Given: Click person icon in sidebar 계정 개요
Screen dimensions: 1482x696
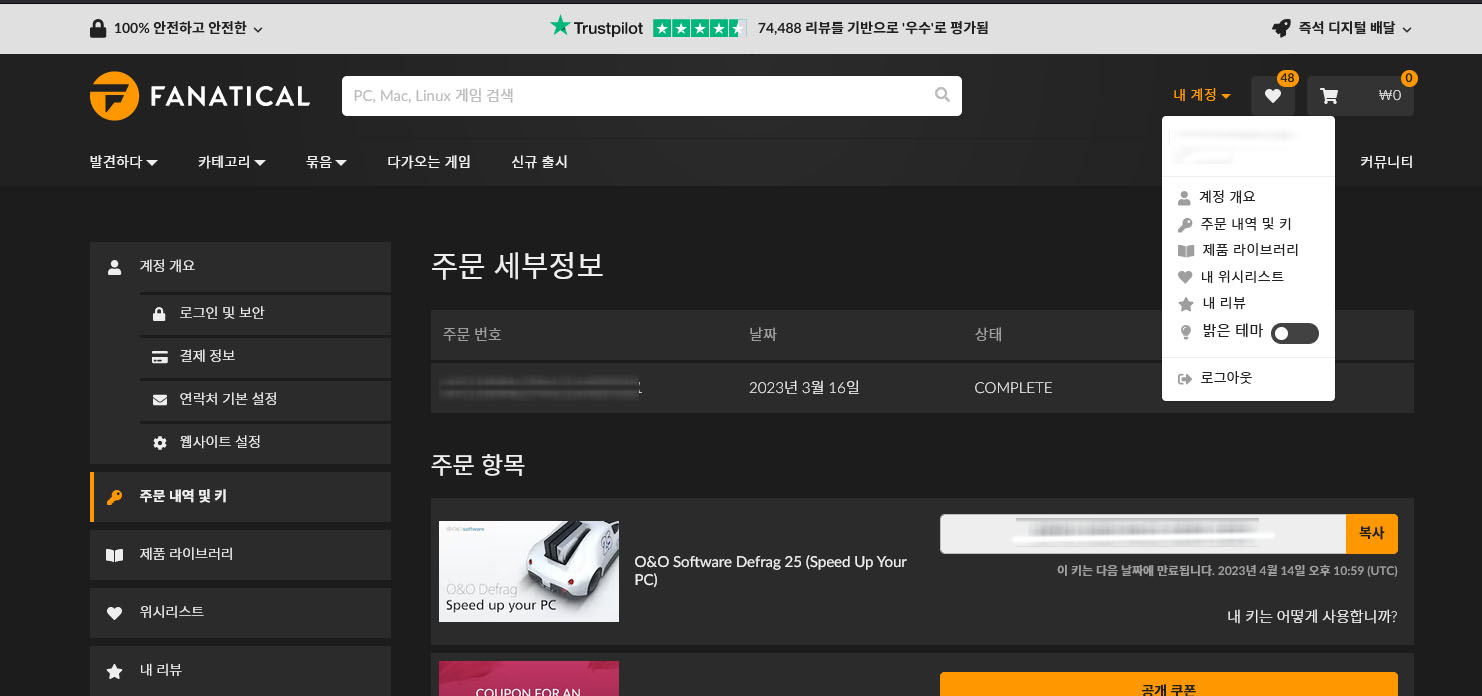Looking at the screenshot, I should (115, 267).
